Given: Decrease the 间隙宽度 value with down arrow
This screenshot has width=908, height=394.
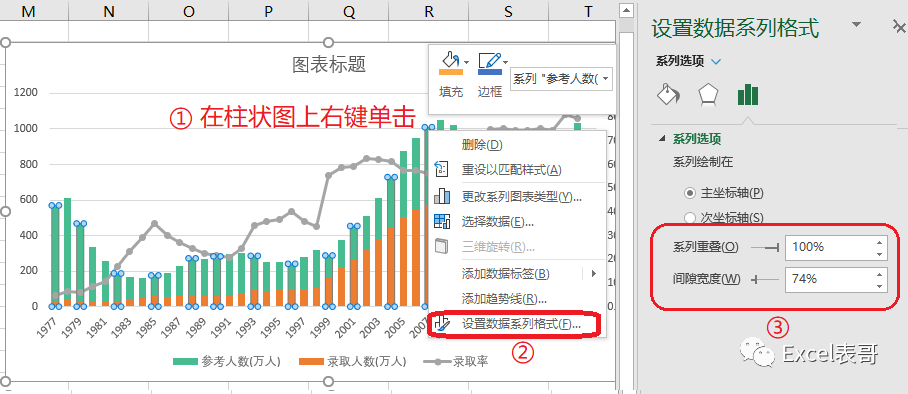Looking at the screenshot, I should coord(880,286).
